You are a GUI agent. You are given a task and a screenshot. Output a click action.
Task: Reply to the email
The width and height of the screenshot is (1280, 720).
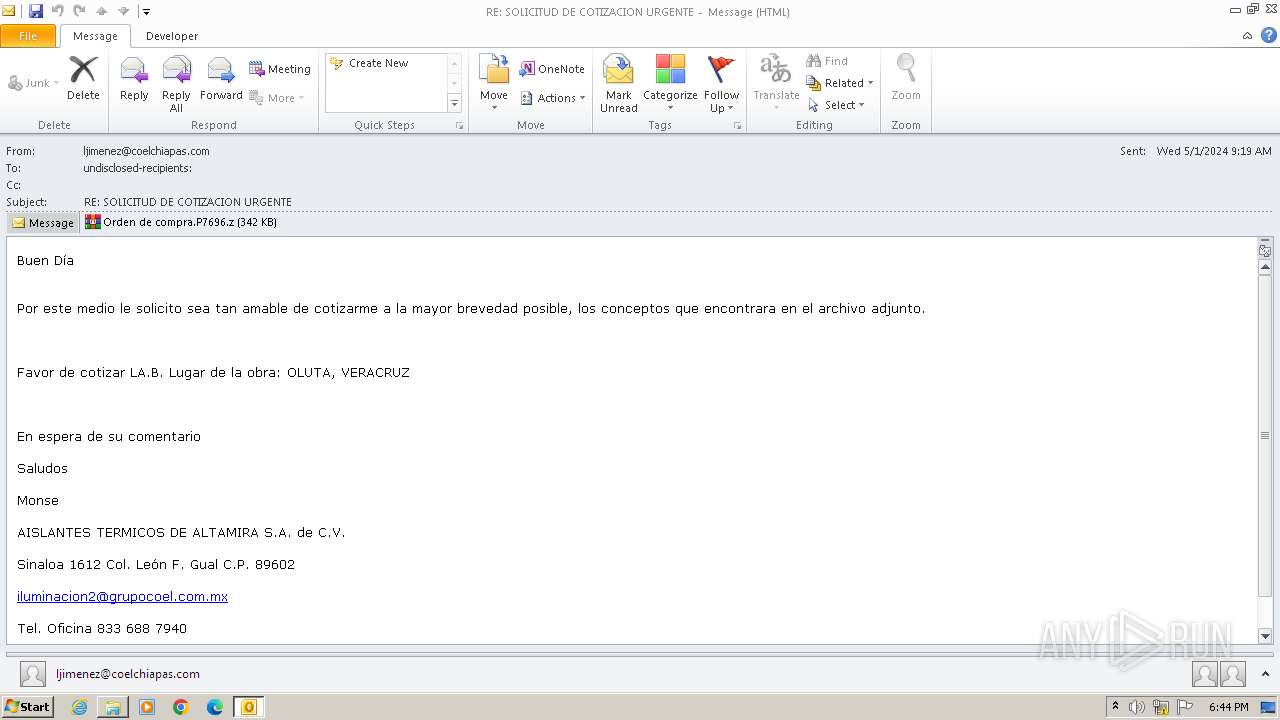tap(134, 79)
